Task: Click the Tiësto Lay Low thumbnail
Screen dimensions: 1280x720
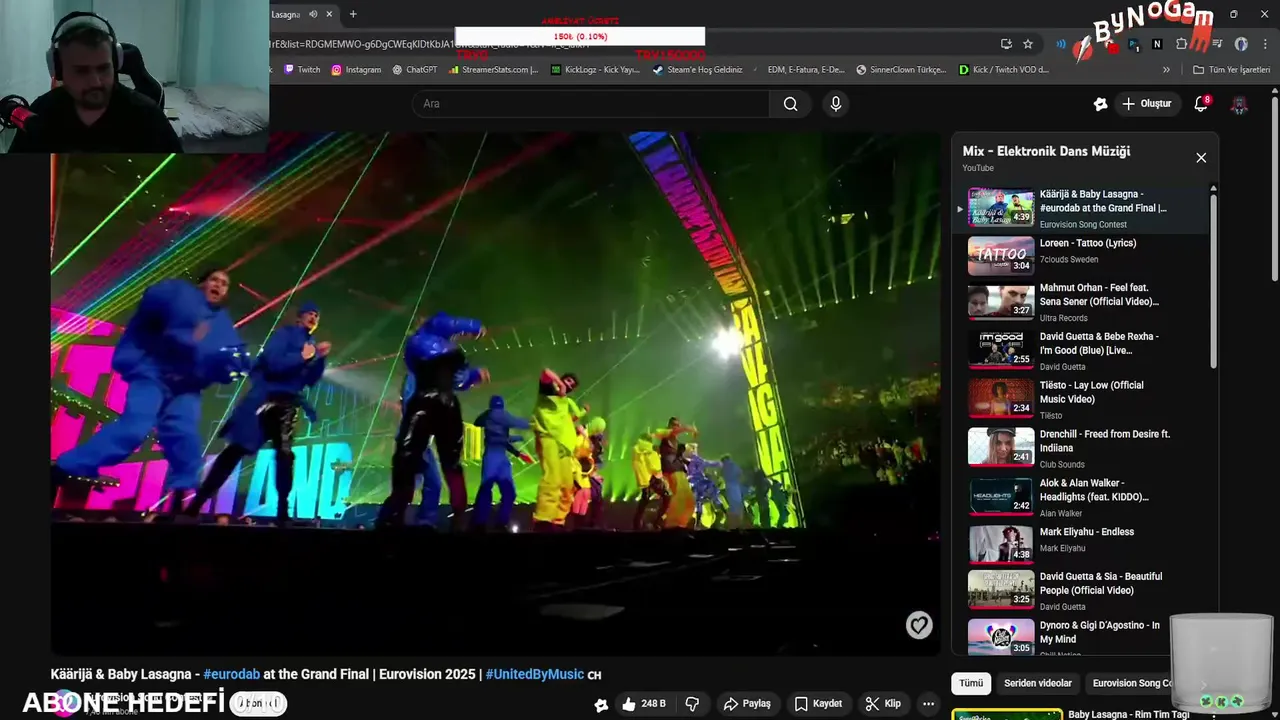Action: (x=1001, y=398)
